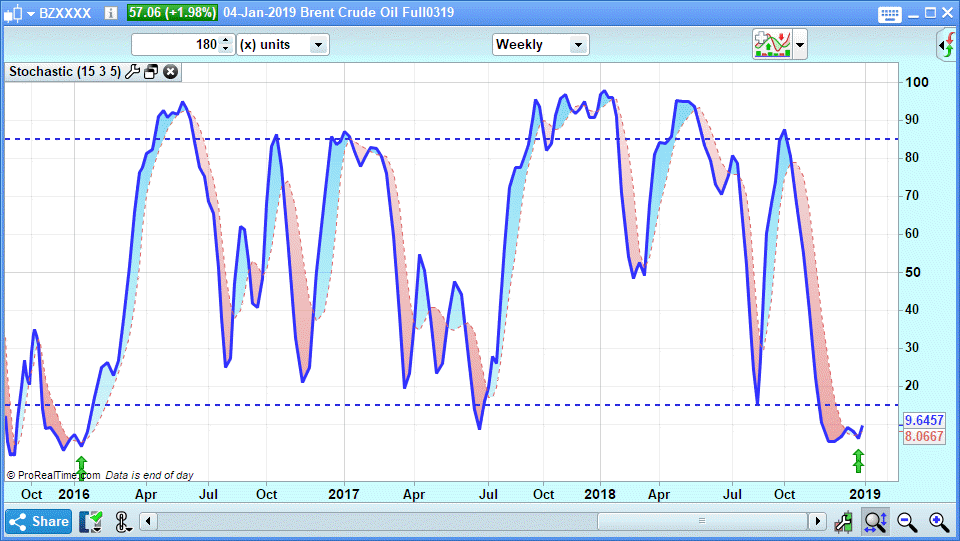
Task: Expand the side panel with red-green arrows
Action: click(947, 45)
